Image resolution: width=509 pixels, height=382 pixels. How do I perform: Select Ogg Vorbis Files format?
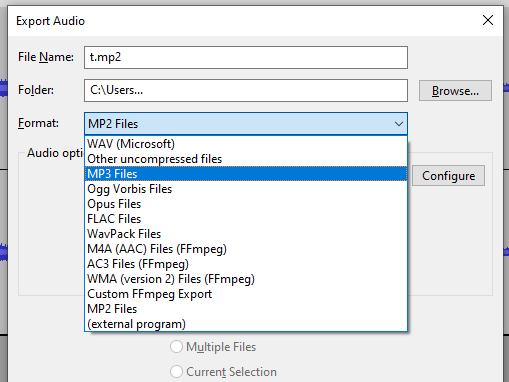[x=246, y=189]
